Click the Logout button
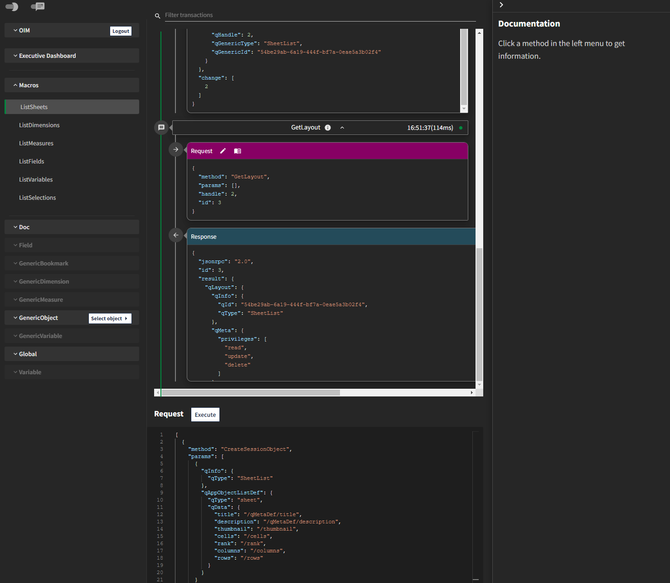This screenshot has width=670, height=583. tap(121, 31)
